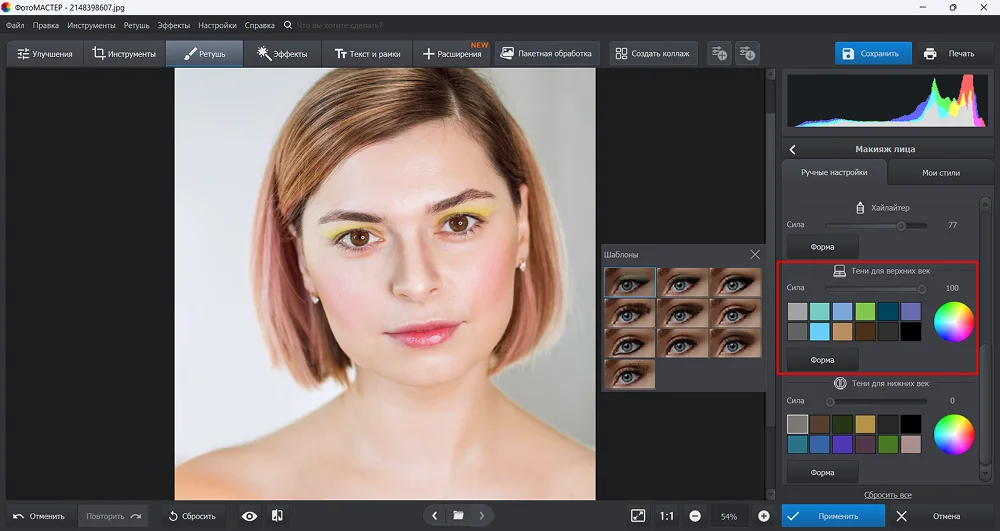
Task: Go to previous image arrow
Action: 434,516
